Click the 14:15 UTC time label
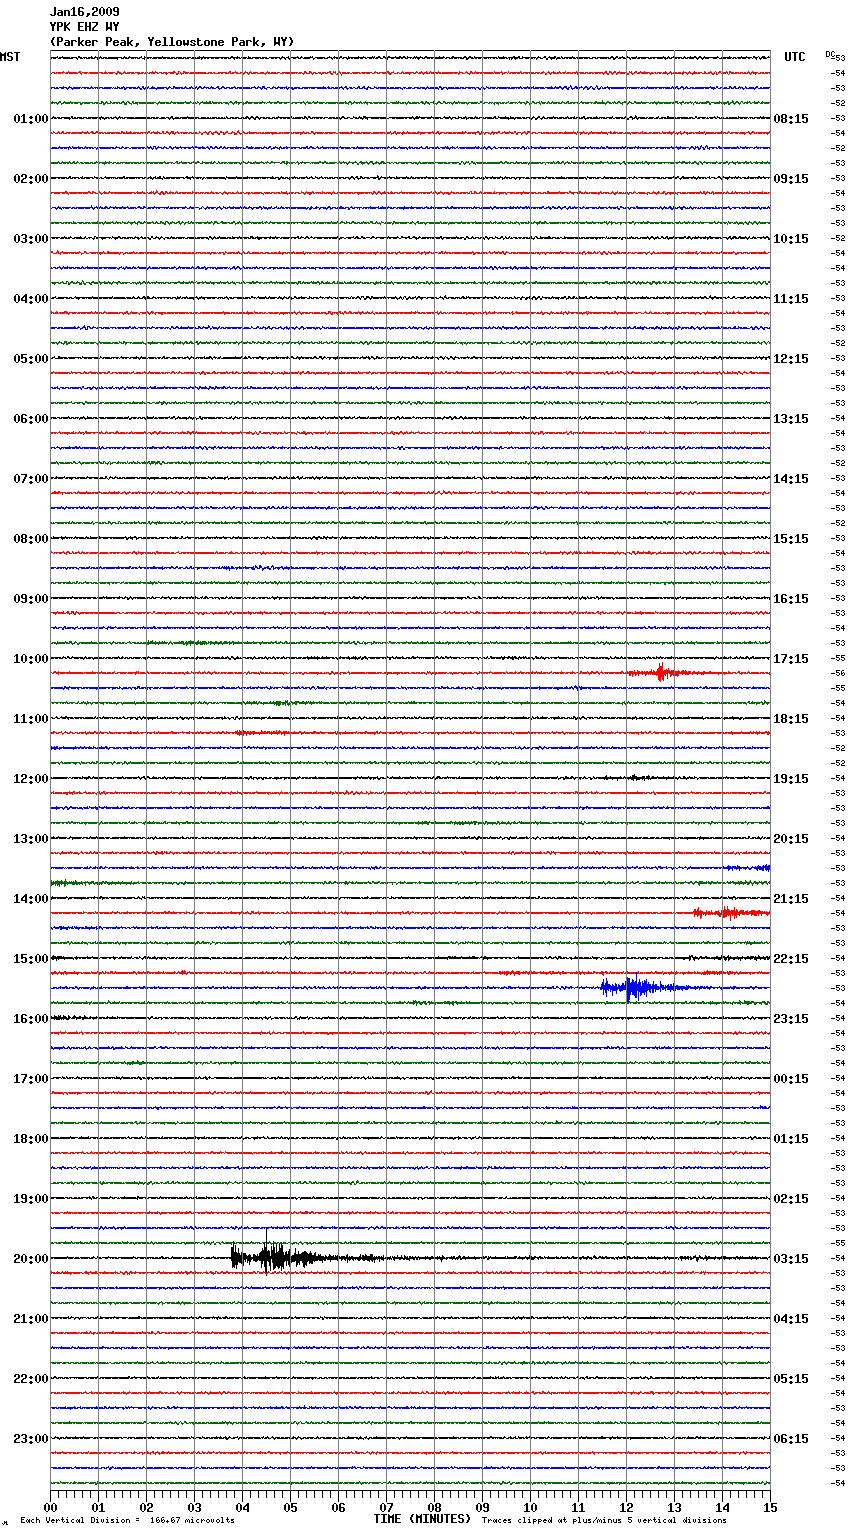 791,479
